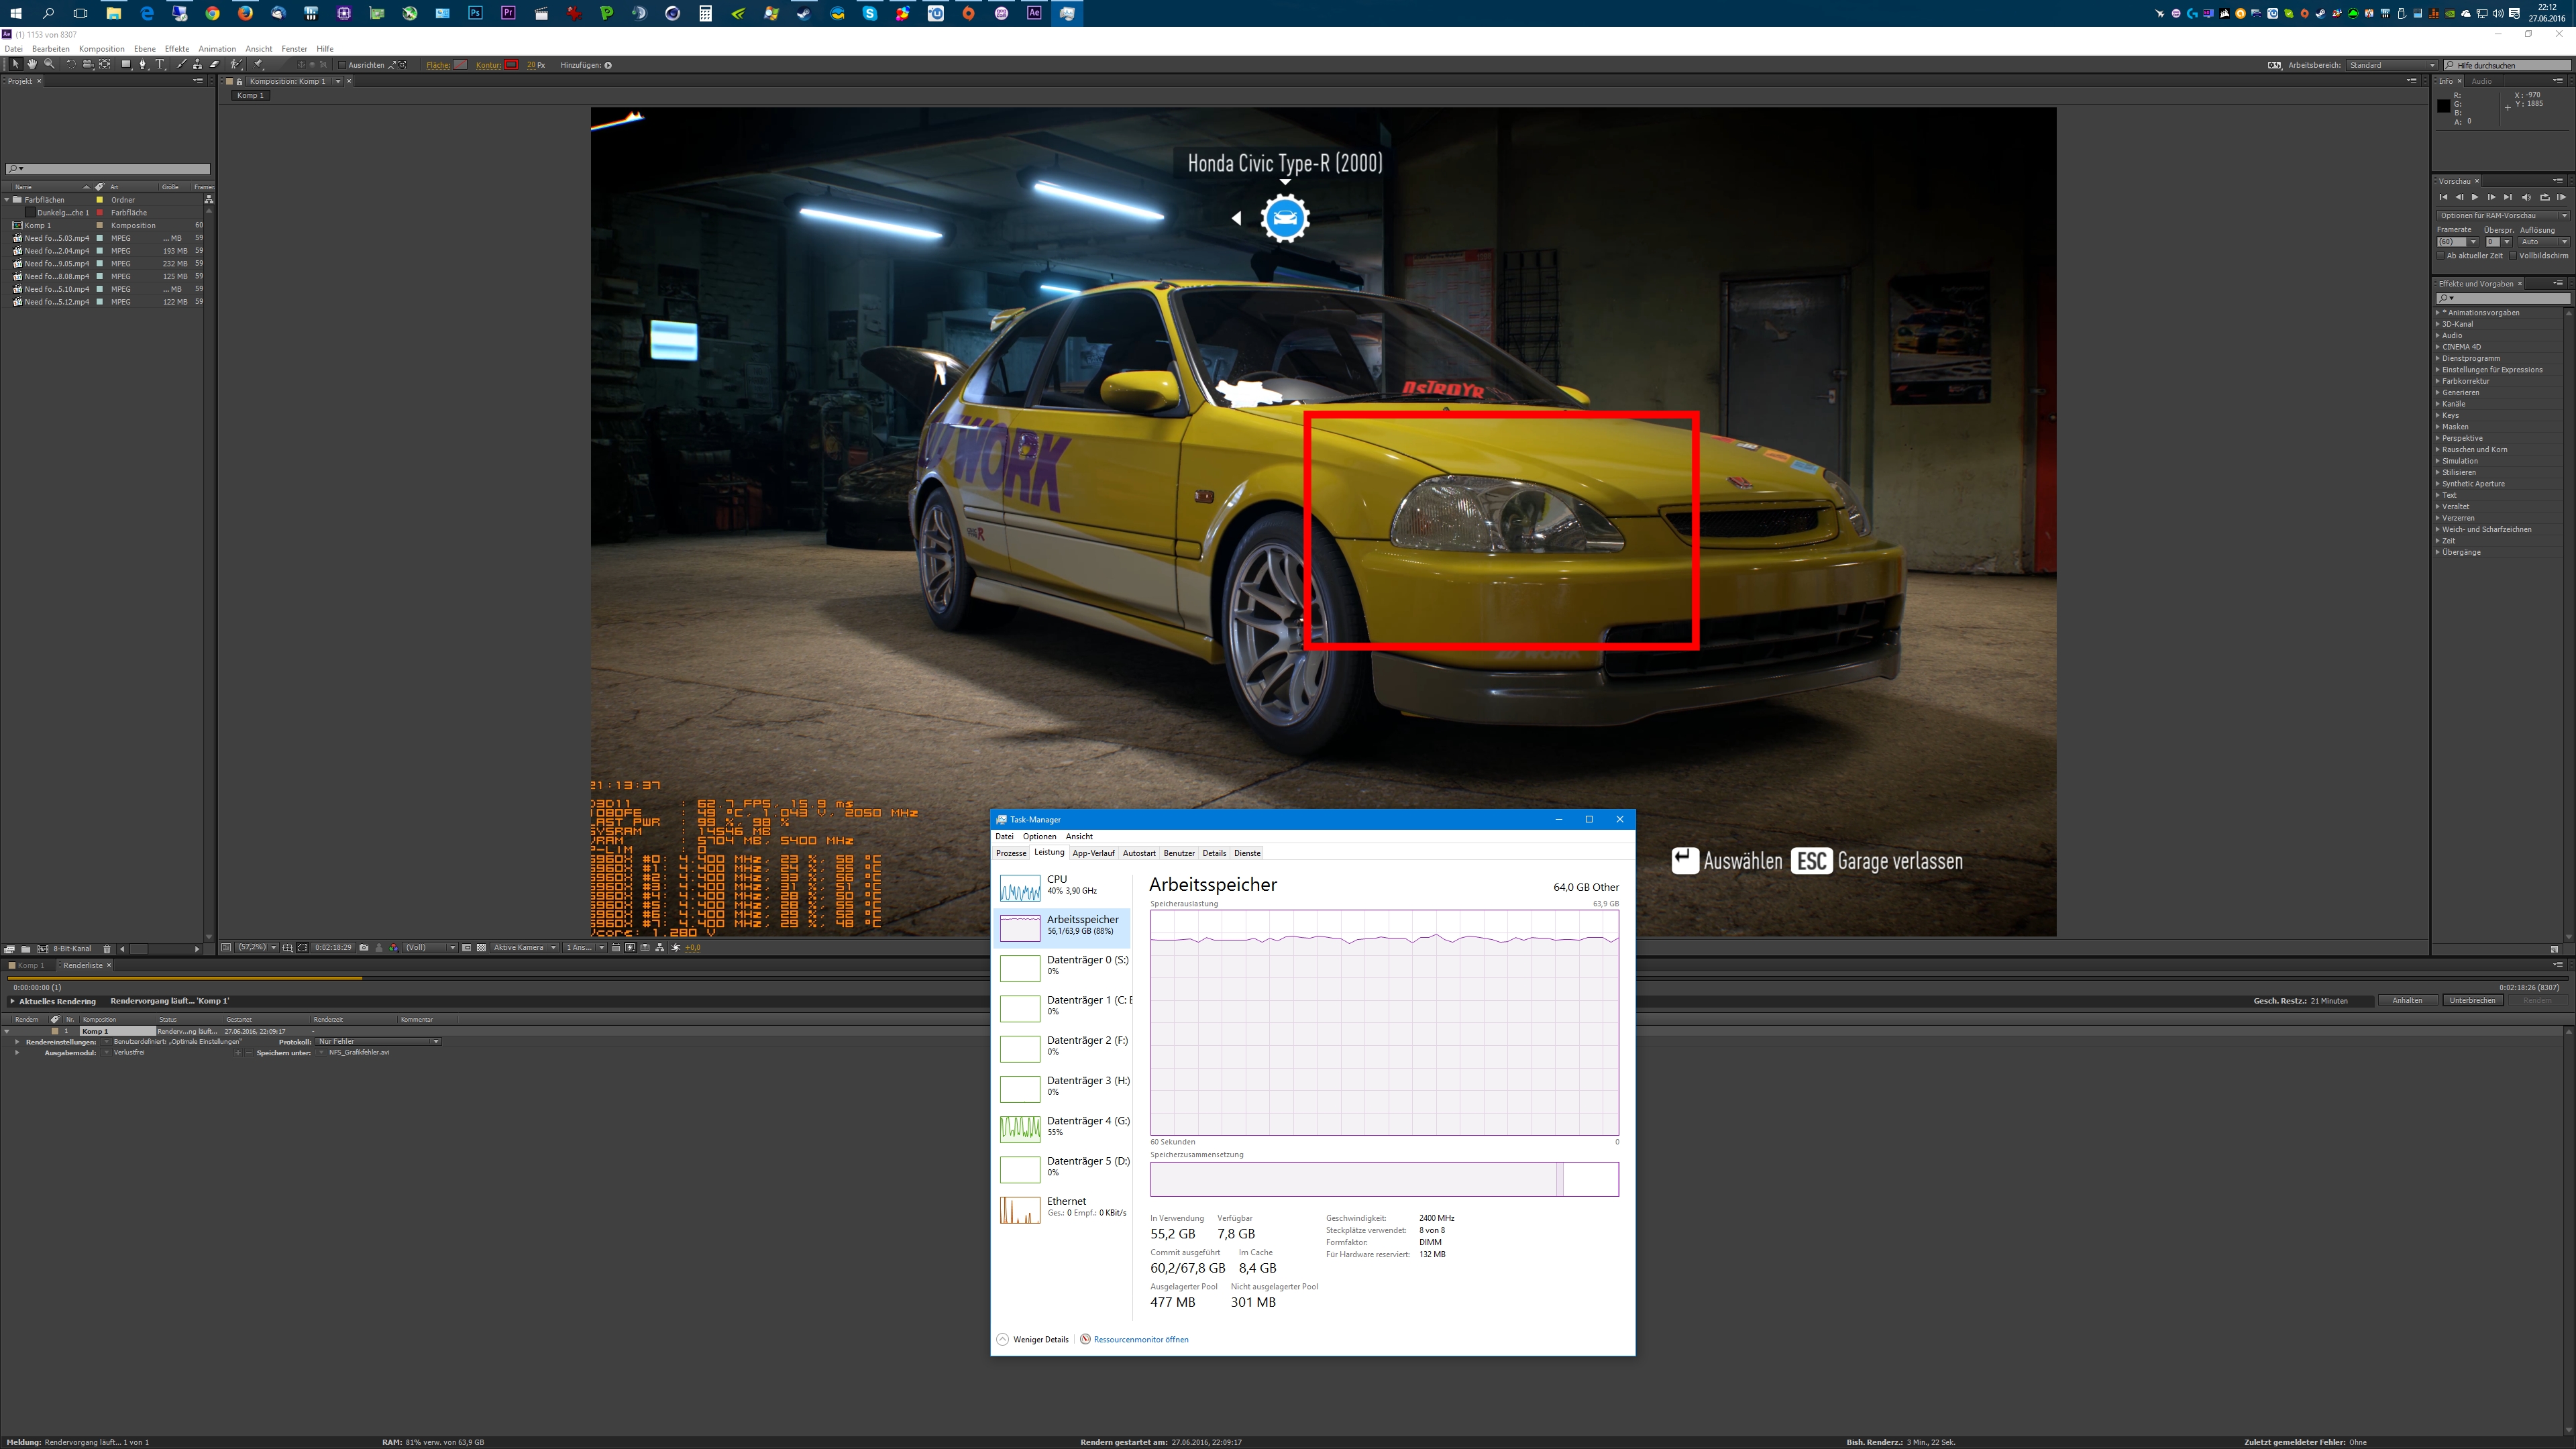Viewport: 2576px width, 1449px height.
Task: Open the Optionen für RAM-Vorschau dropdown
Action: coord(2503,215)
